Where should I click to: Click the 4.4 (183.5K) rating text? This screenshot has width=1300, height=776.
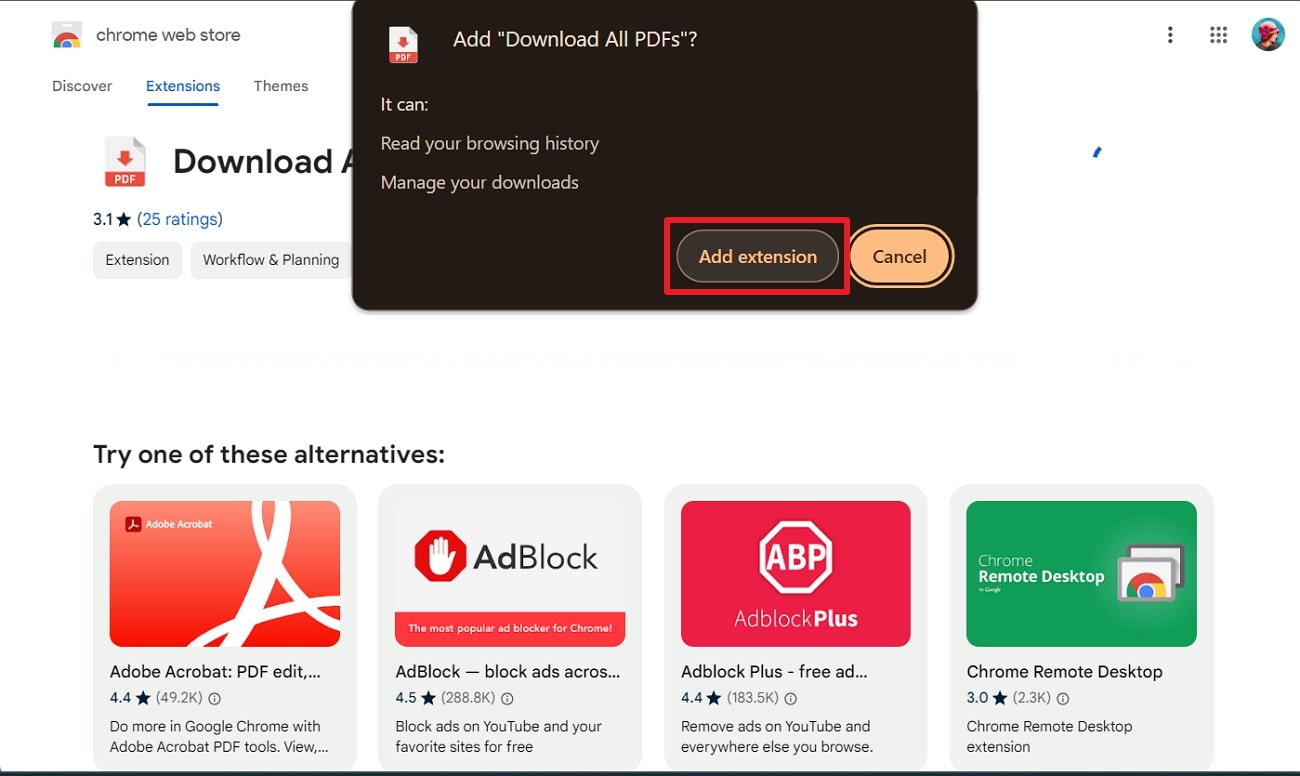click(730, 698)
